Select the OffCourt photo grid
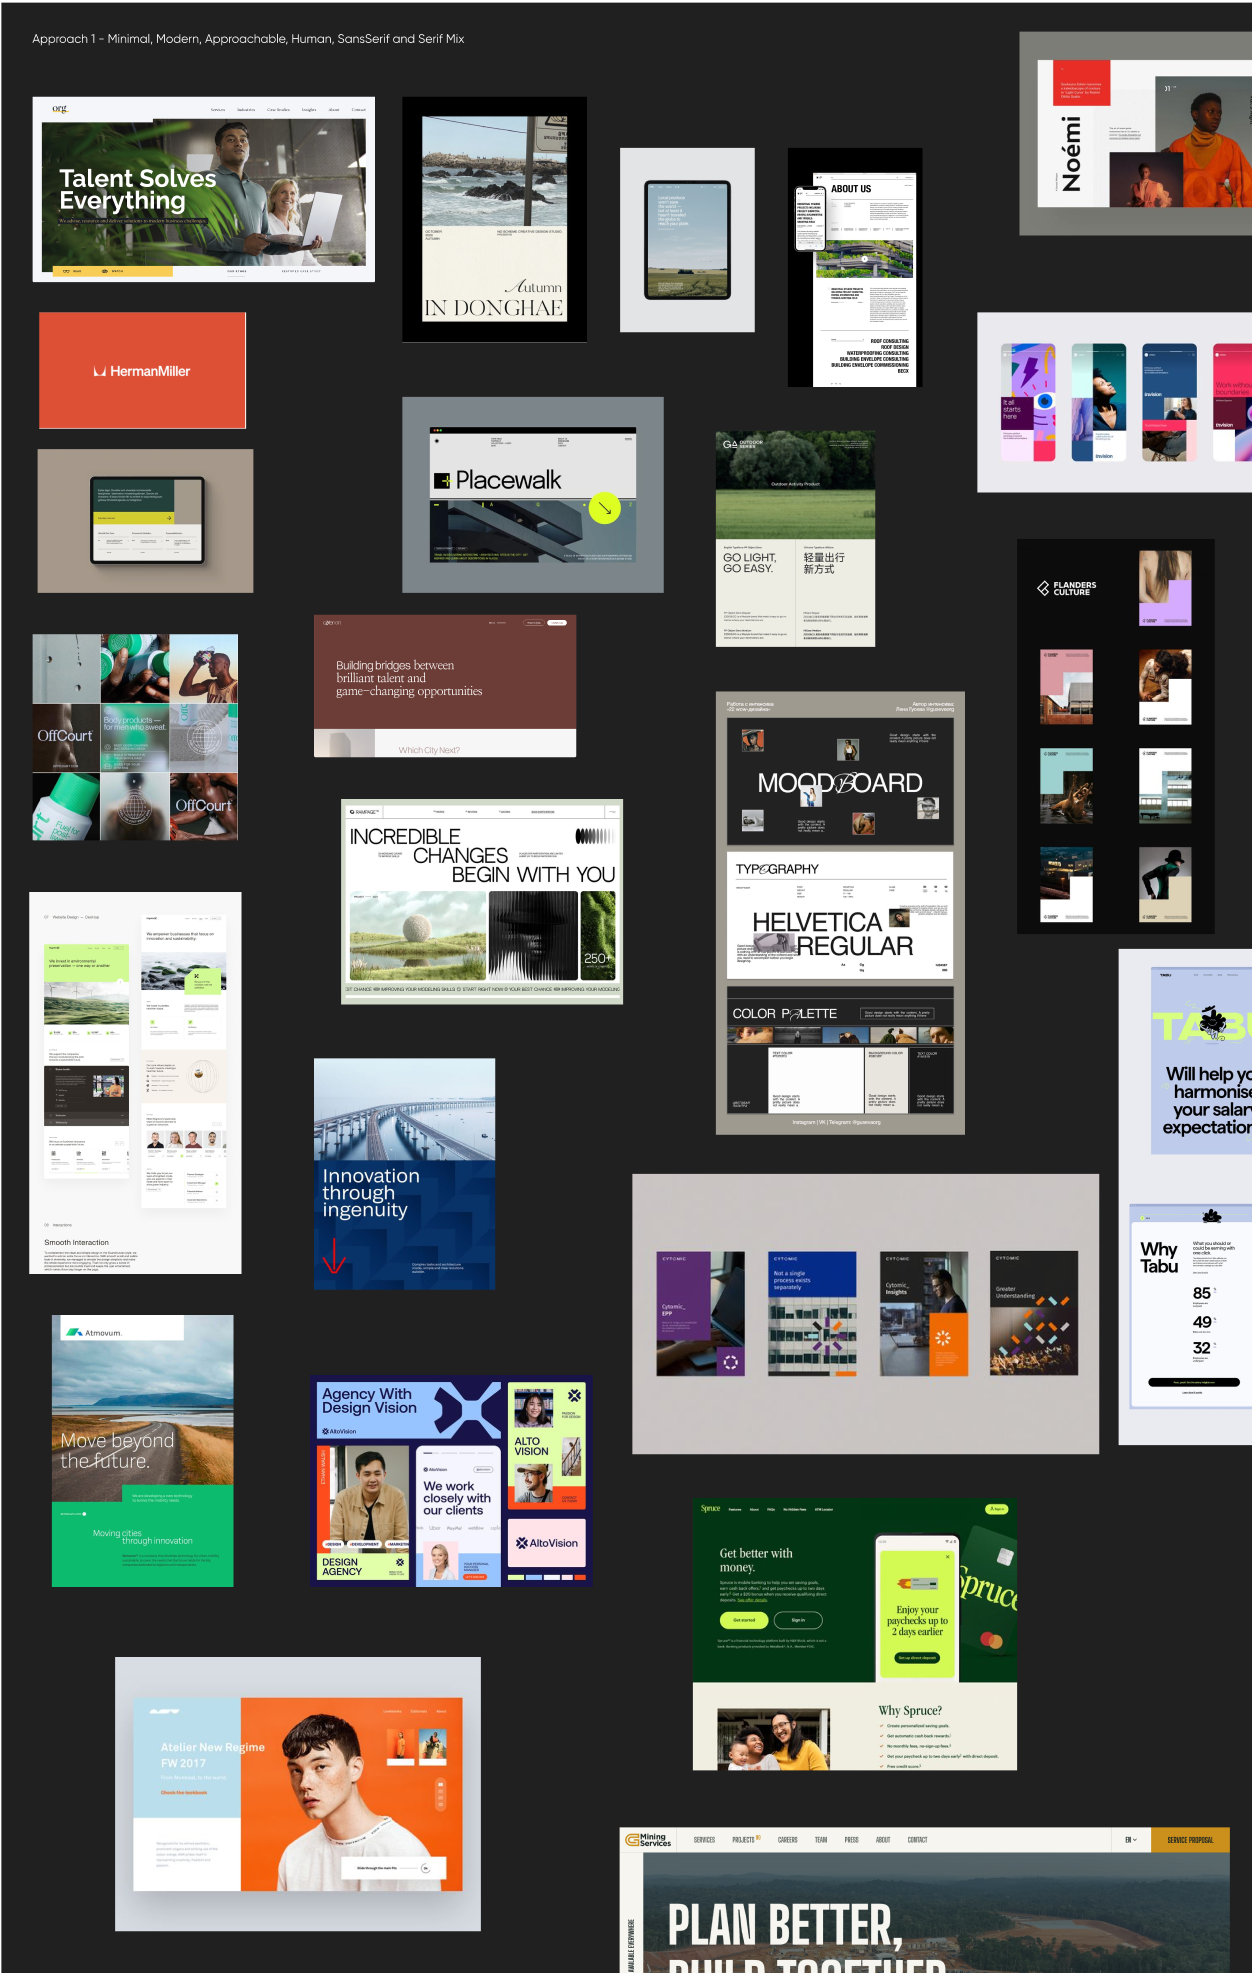1252x1973 pixels. [135, 737]
